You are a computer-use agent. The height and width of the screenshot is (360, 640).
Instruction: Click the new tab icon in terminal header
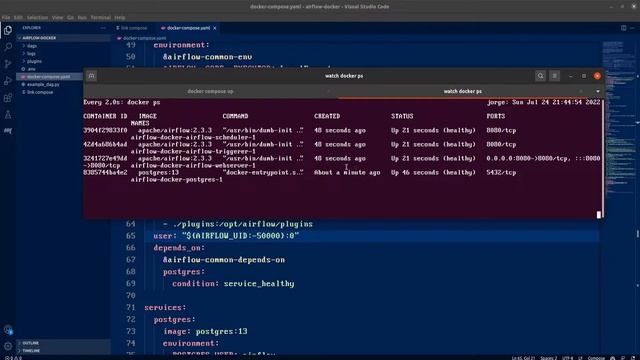tap(91, 76)
